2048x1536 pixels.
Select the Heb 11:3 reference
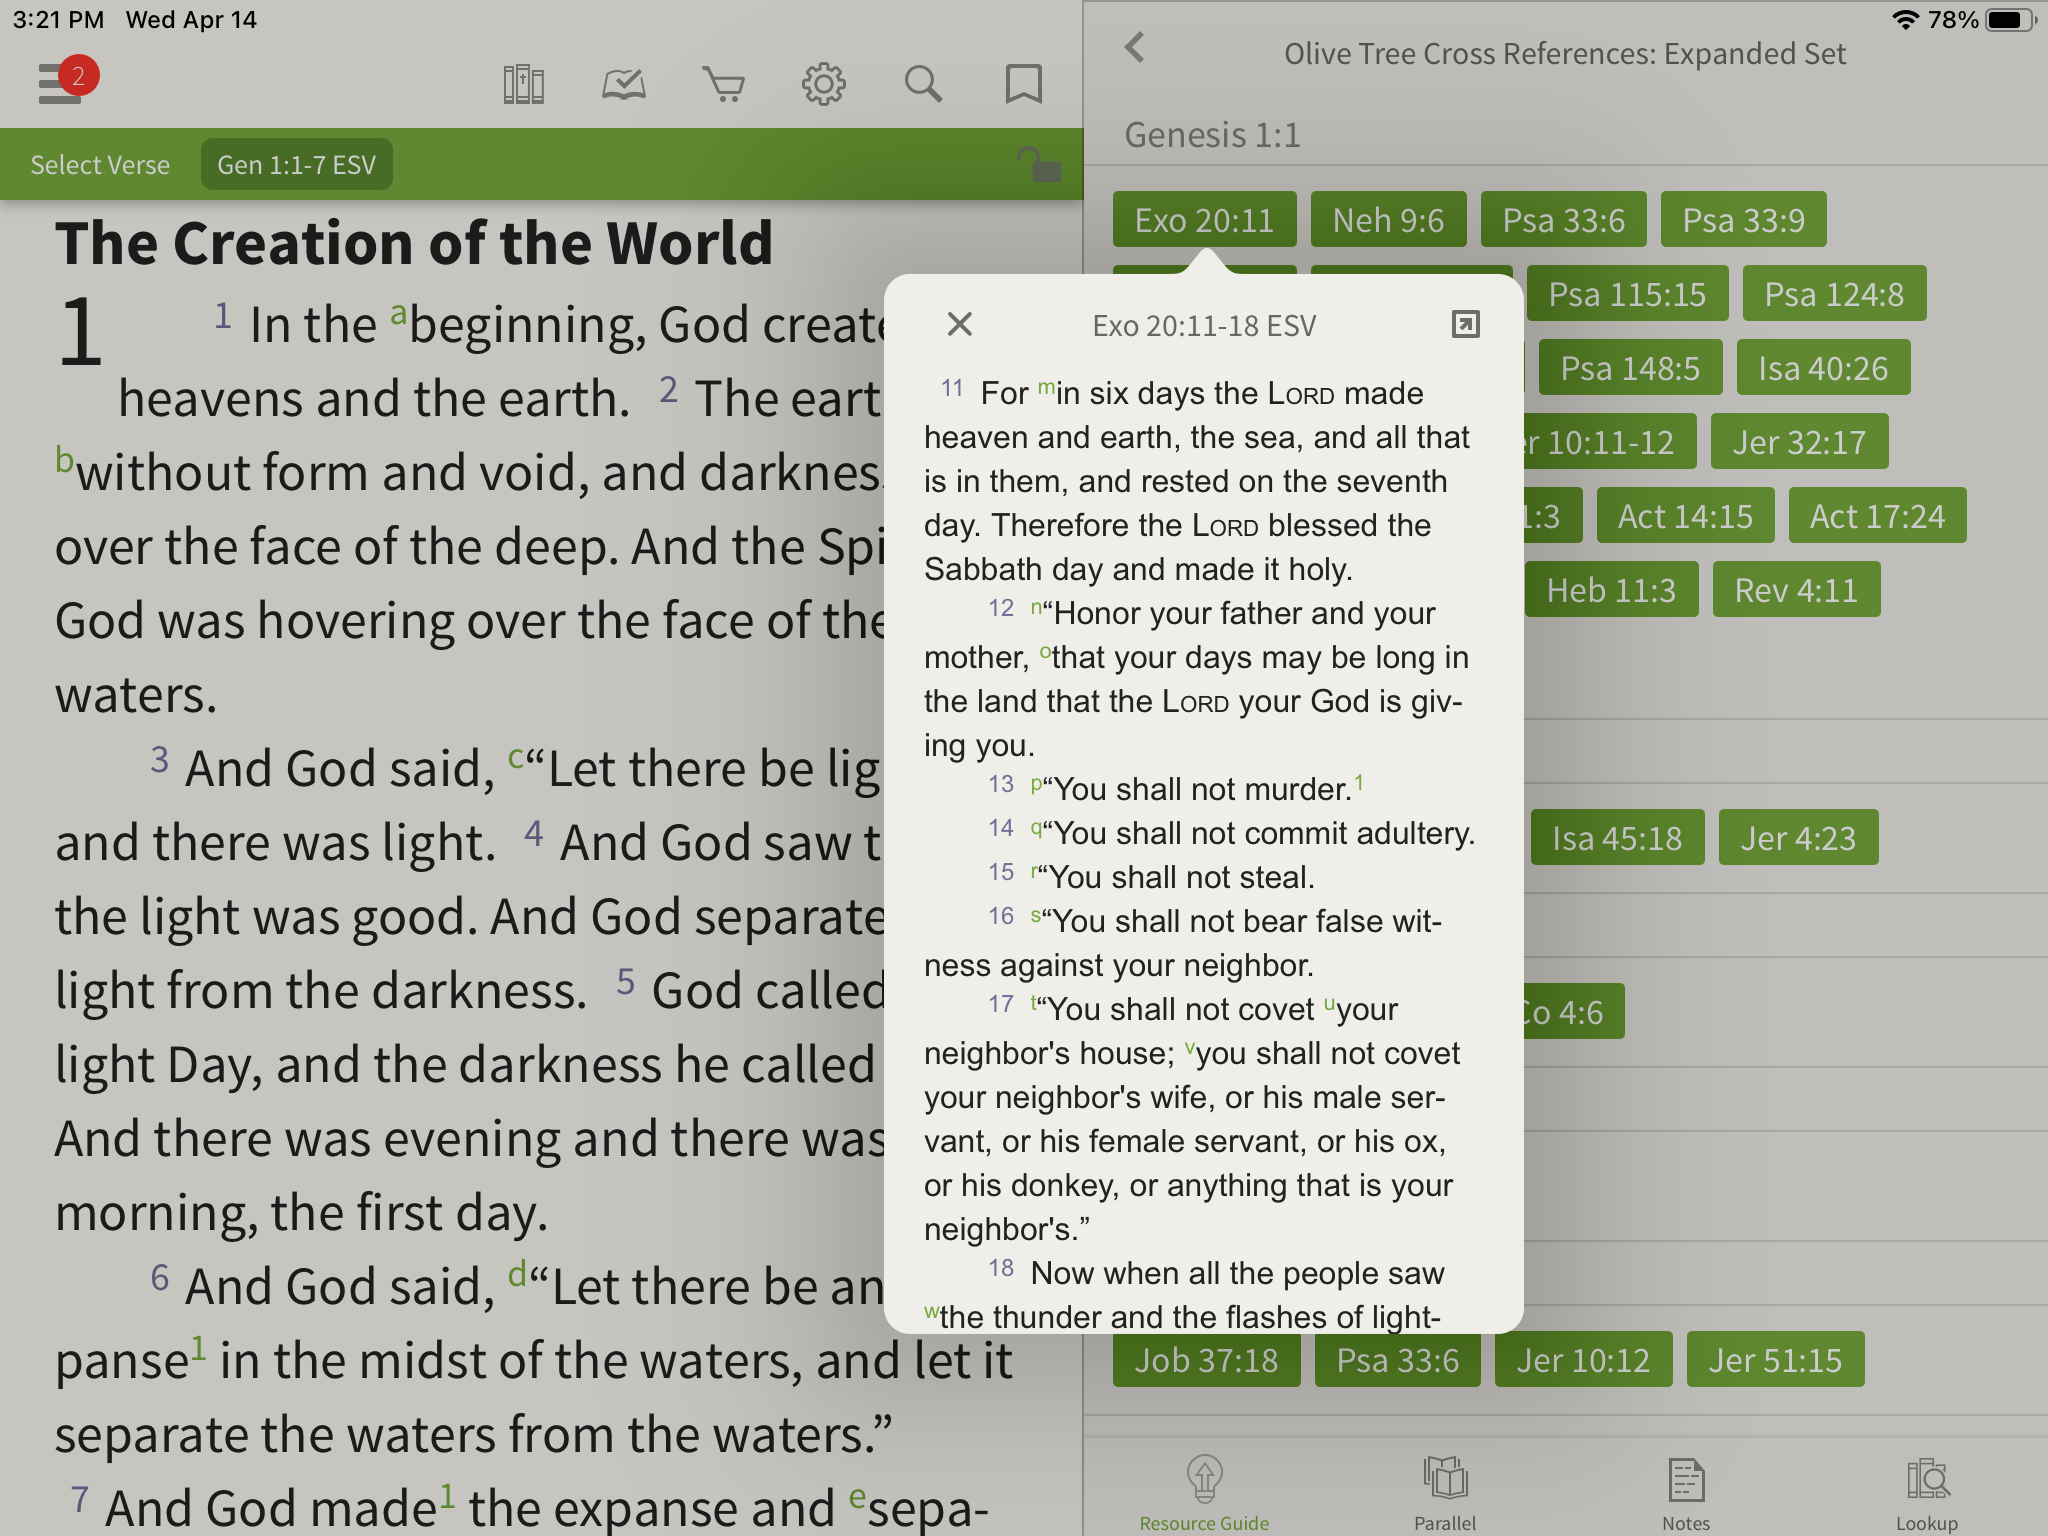(1612, 590)
